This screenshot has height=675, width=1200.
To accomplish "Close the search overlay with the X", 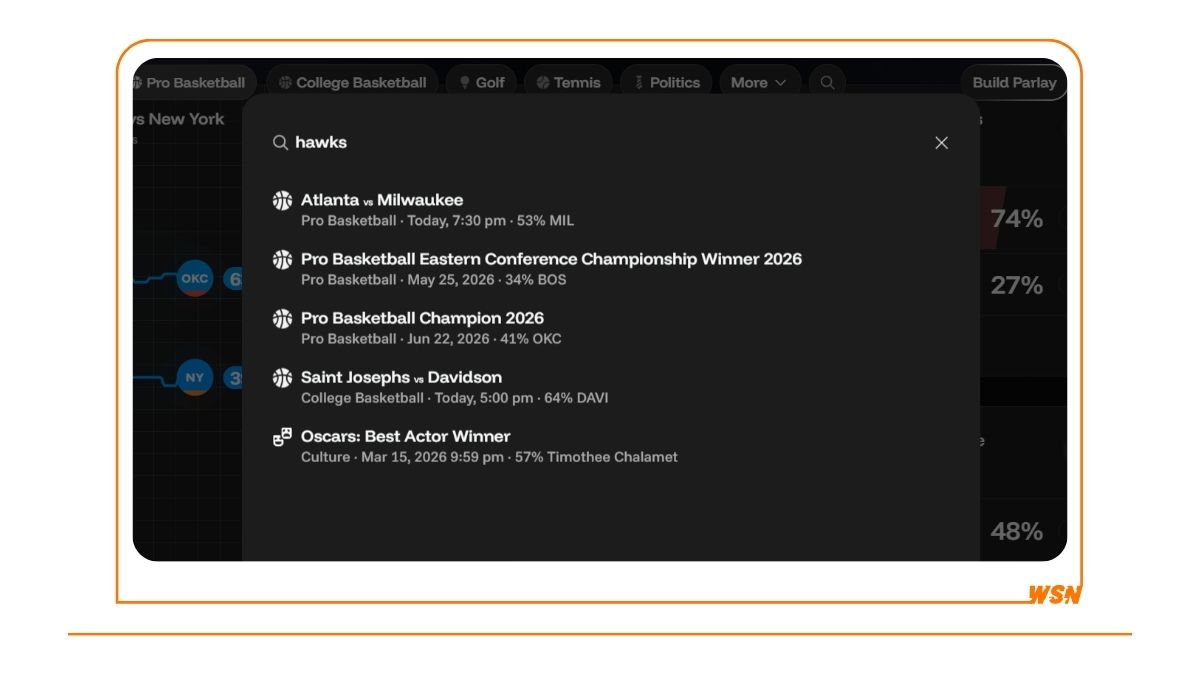I will (941, 143).
